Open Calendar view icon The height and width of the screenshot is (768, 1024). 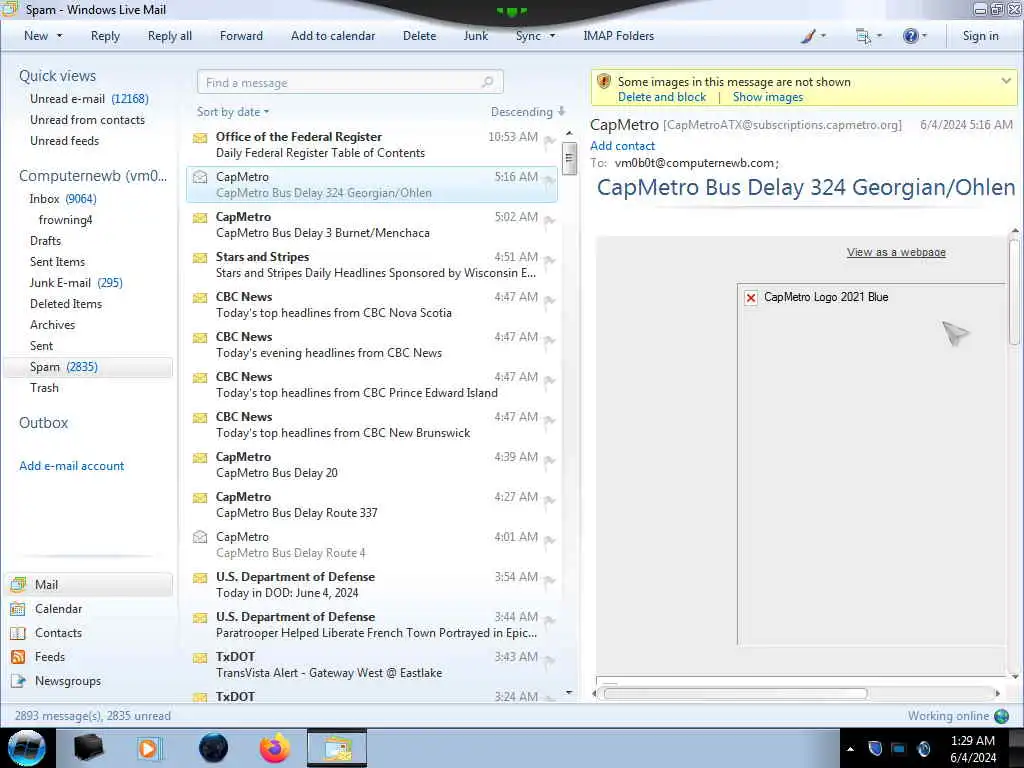(18, 609)
